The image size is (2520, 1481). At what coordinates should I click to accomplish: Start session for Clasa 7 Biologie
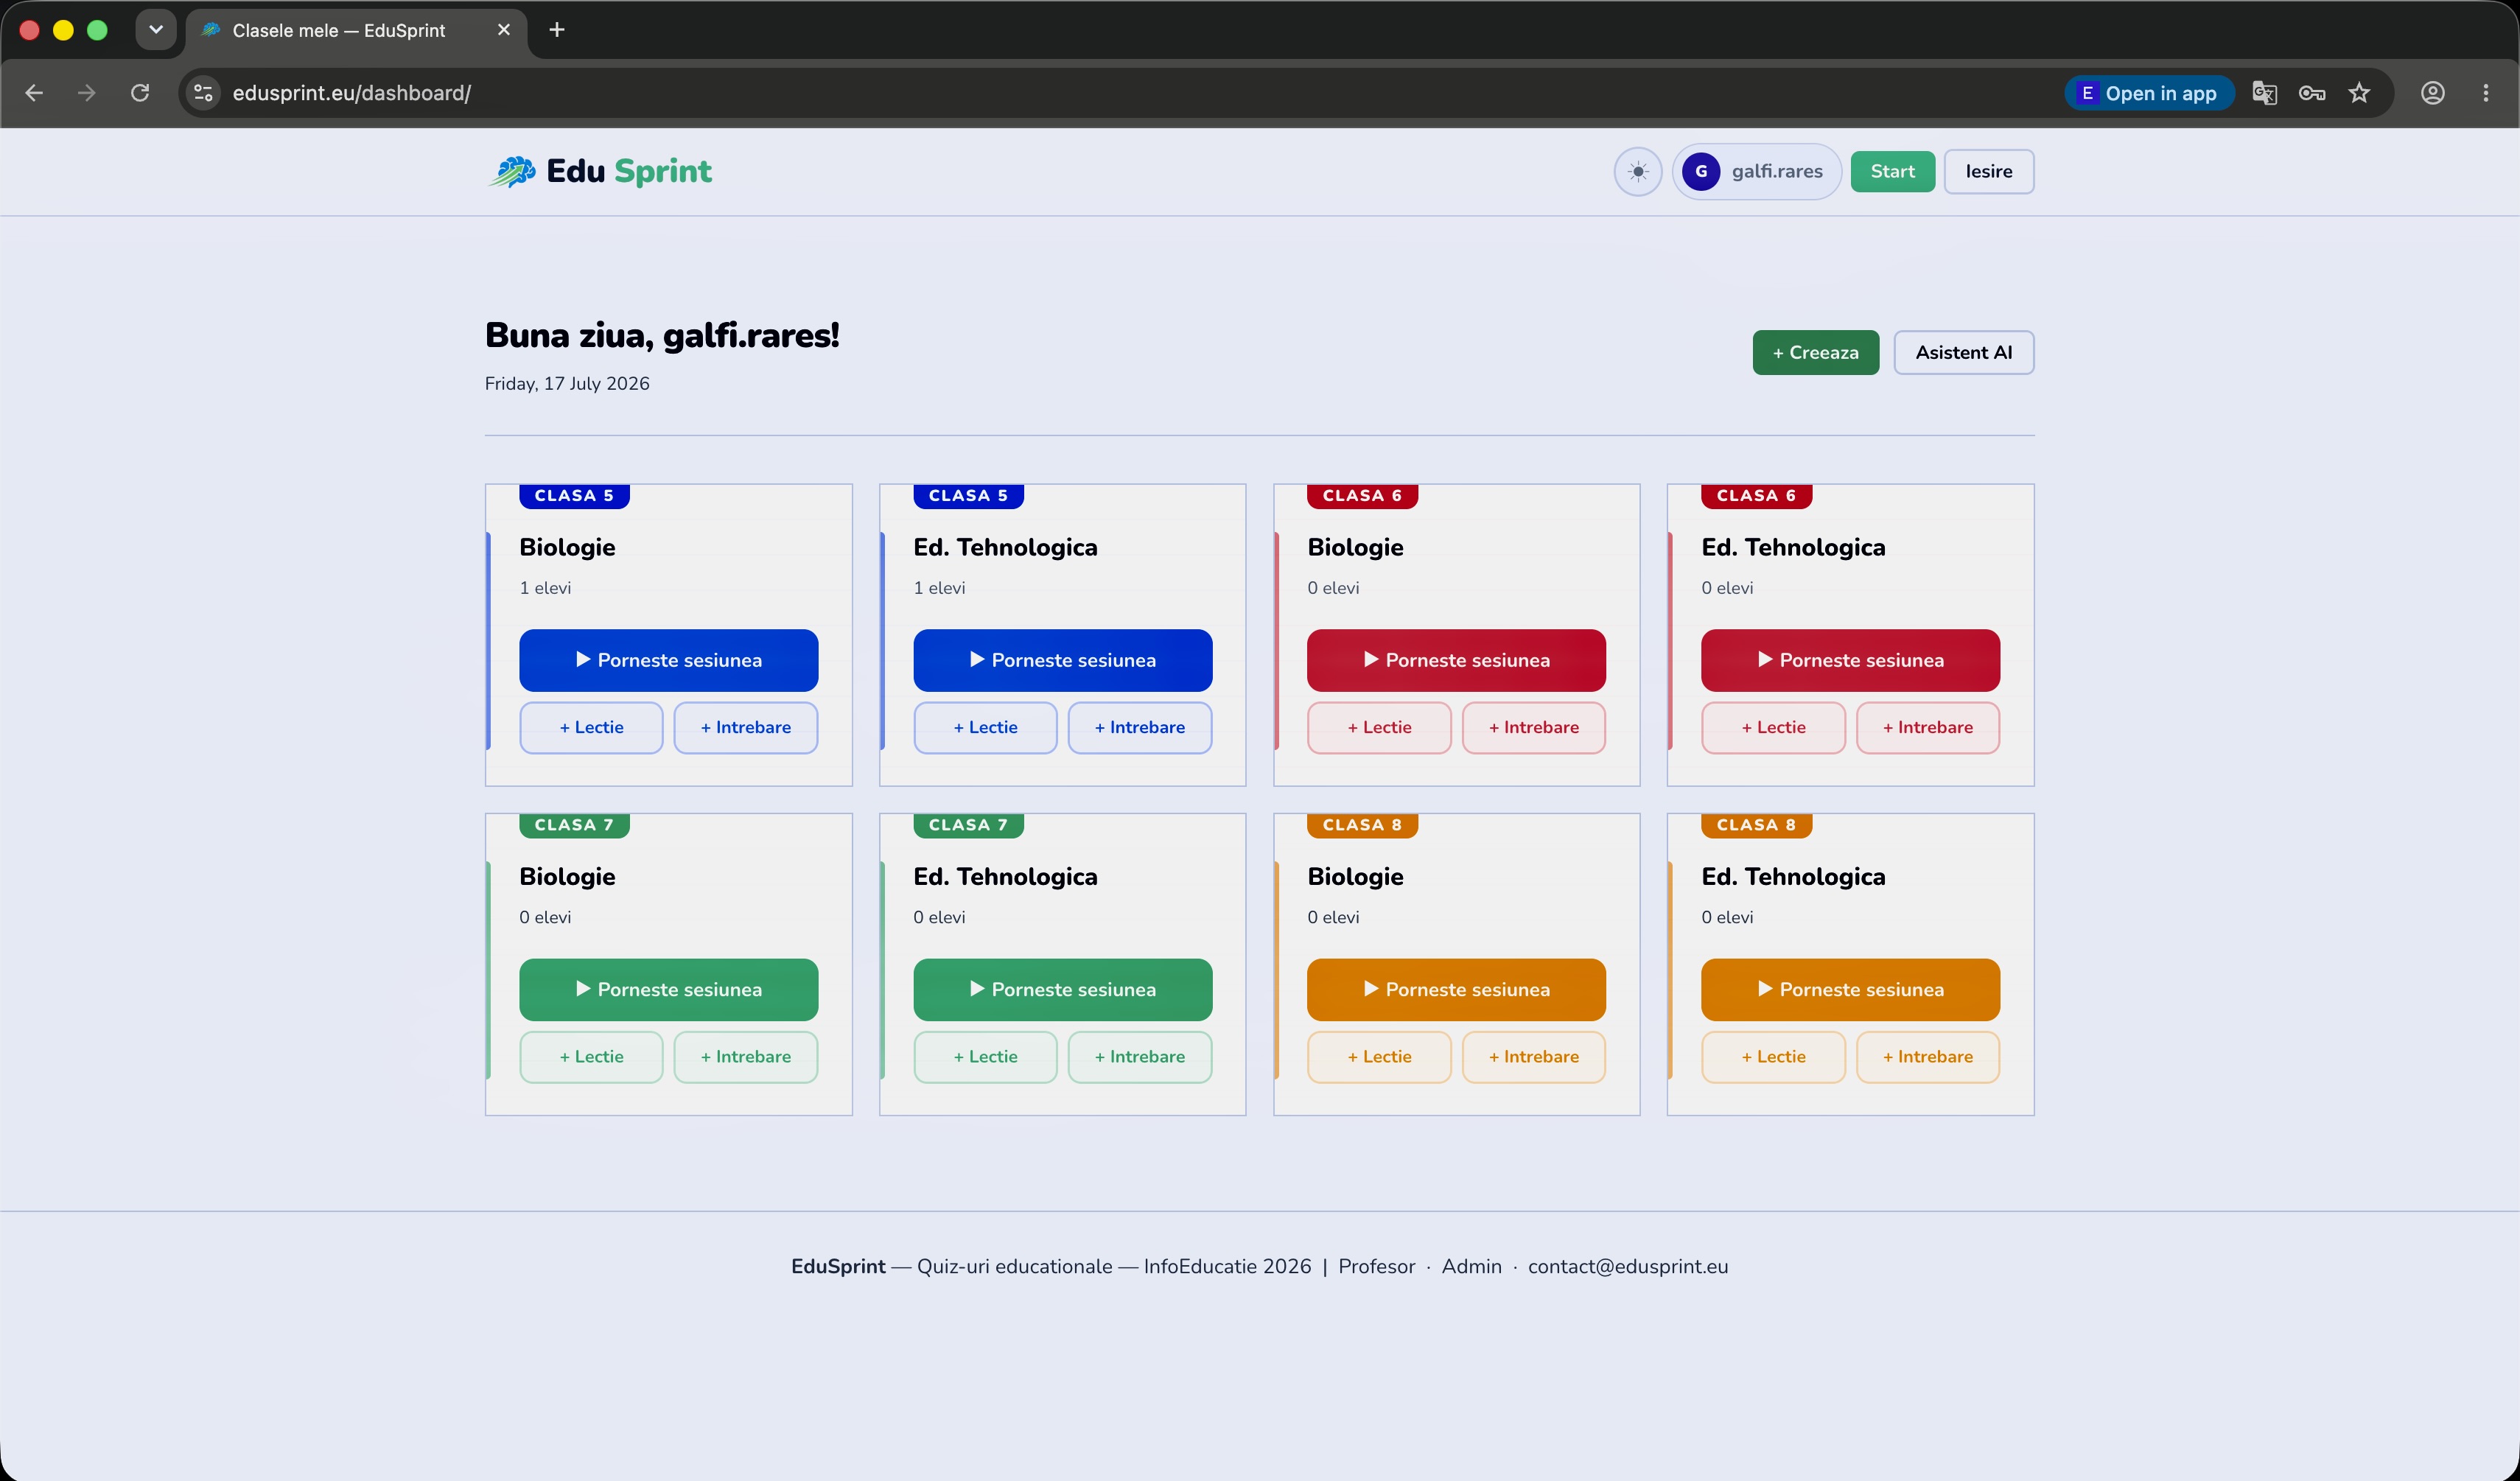pyautogui.click(x=668, y=989)
